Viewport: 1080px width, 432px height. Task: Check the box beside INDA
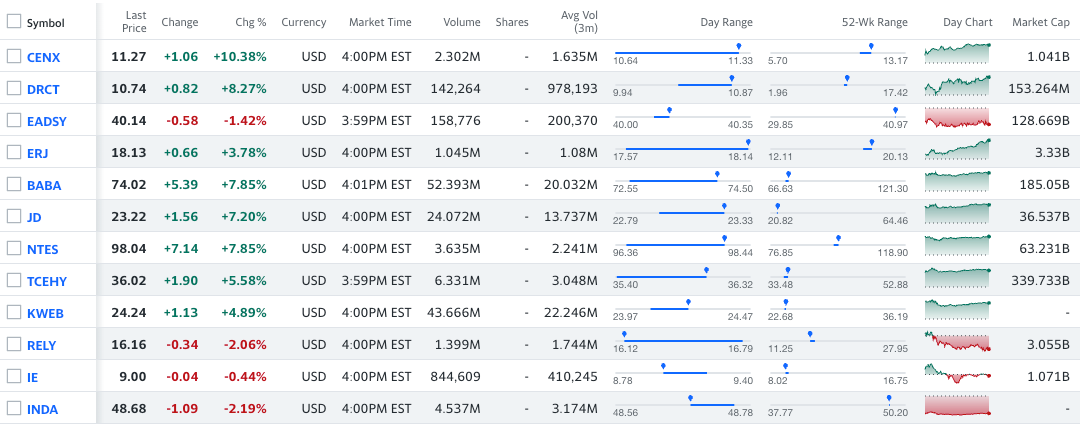click(14, 408)
